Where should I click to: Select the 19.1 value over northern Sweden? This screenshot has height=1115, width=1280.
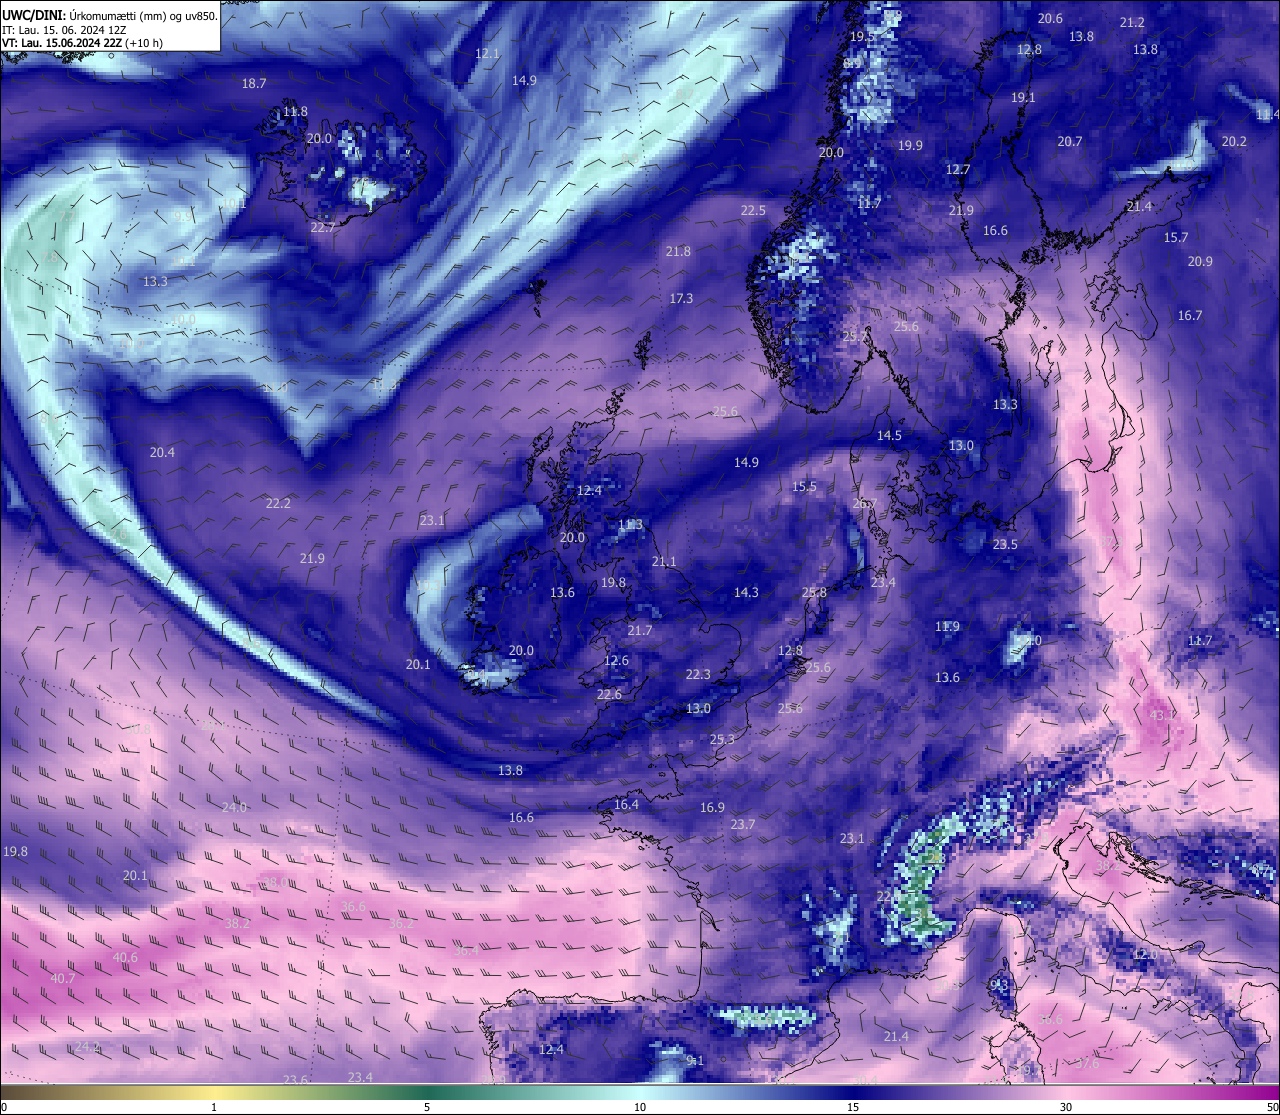pyautogui.click(x=1023, y=98)
